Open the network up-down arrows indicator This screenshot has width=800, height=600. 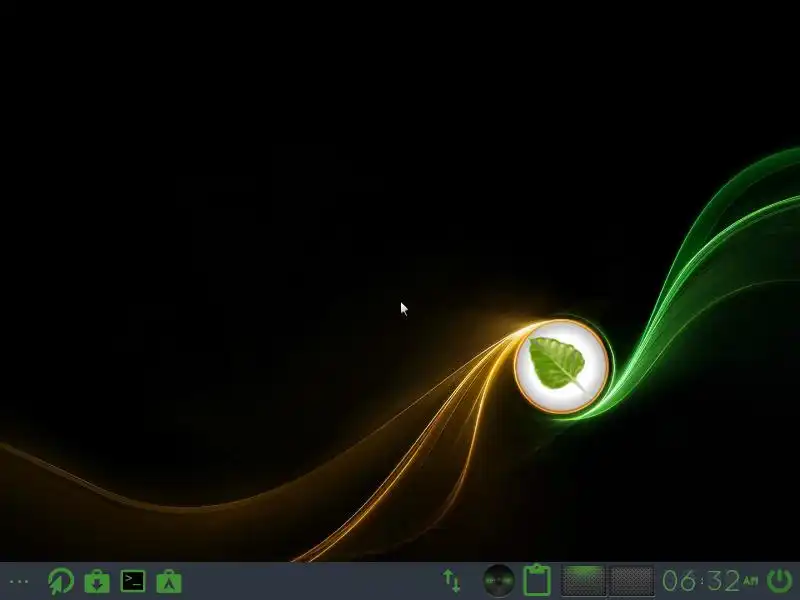[x=452, y=581]
